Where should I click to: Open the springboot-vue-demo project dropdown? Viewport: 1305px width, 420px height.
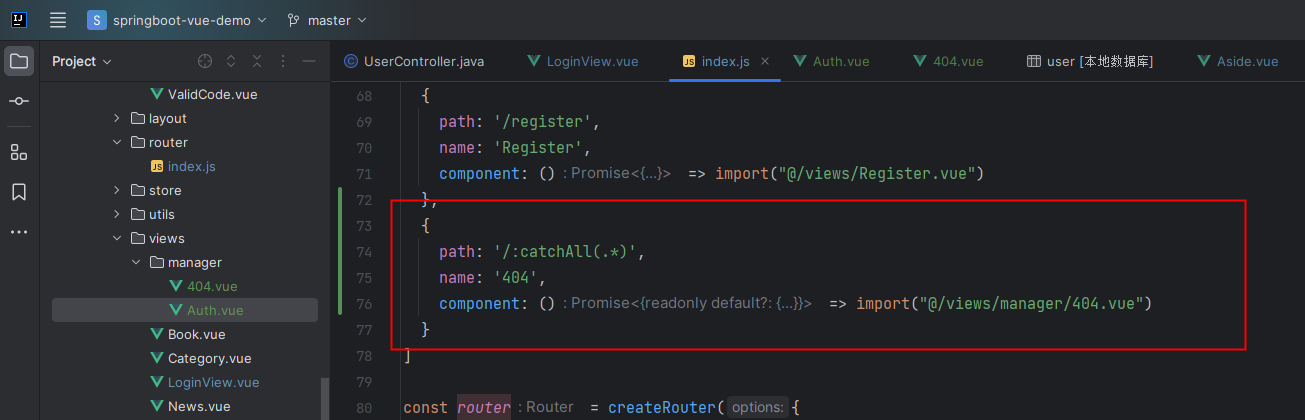(x=177, y=20)
